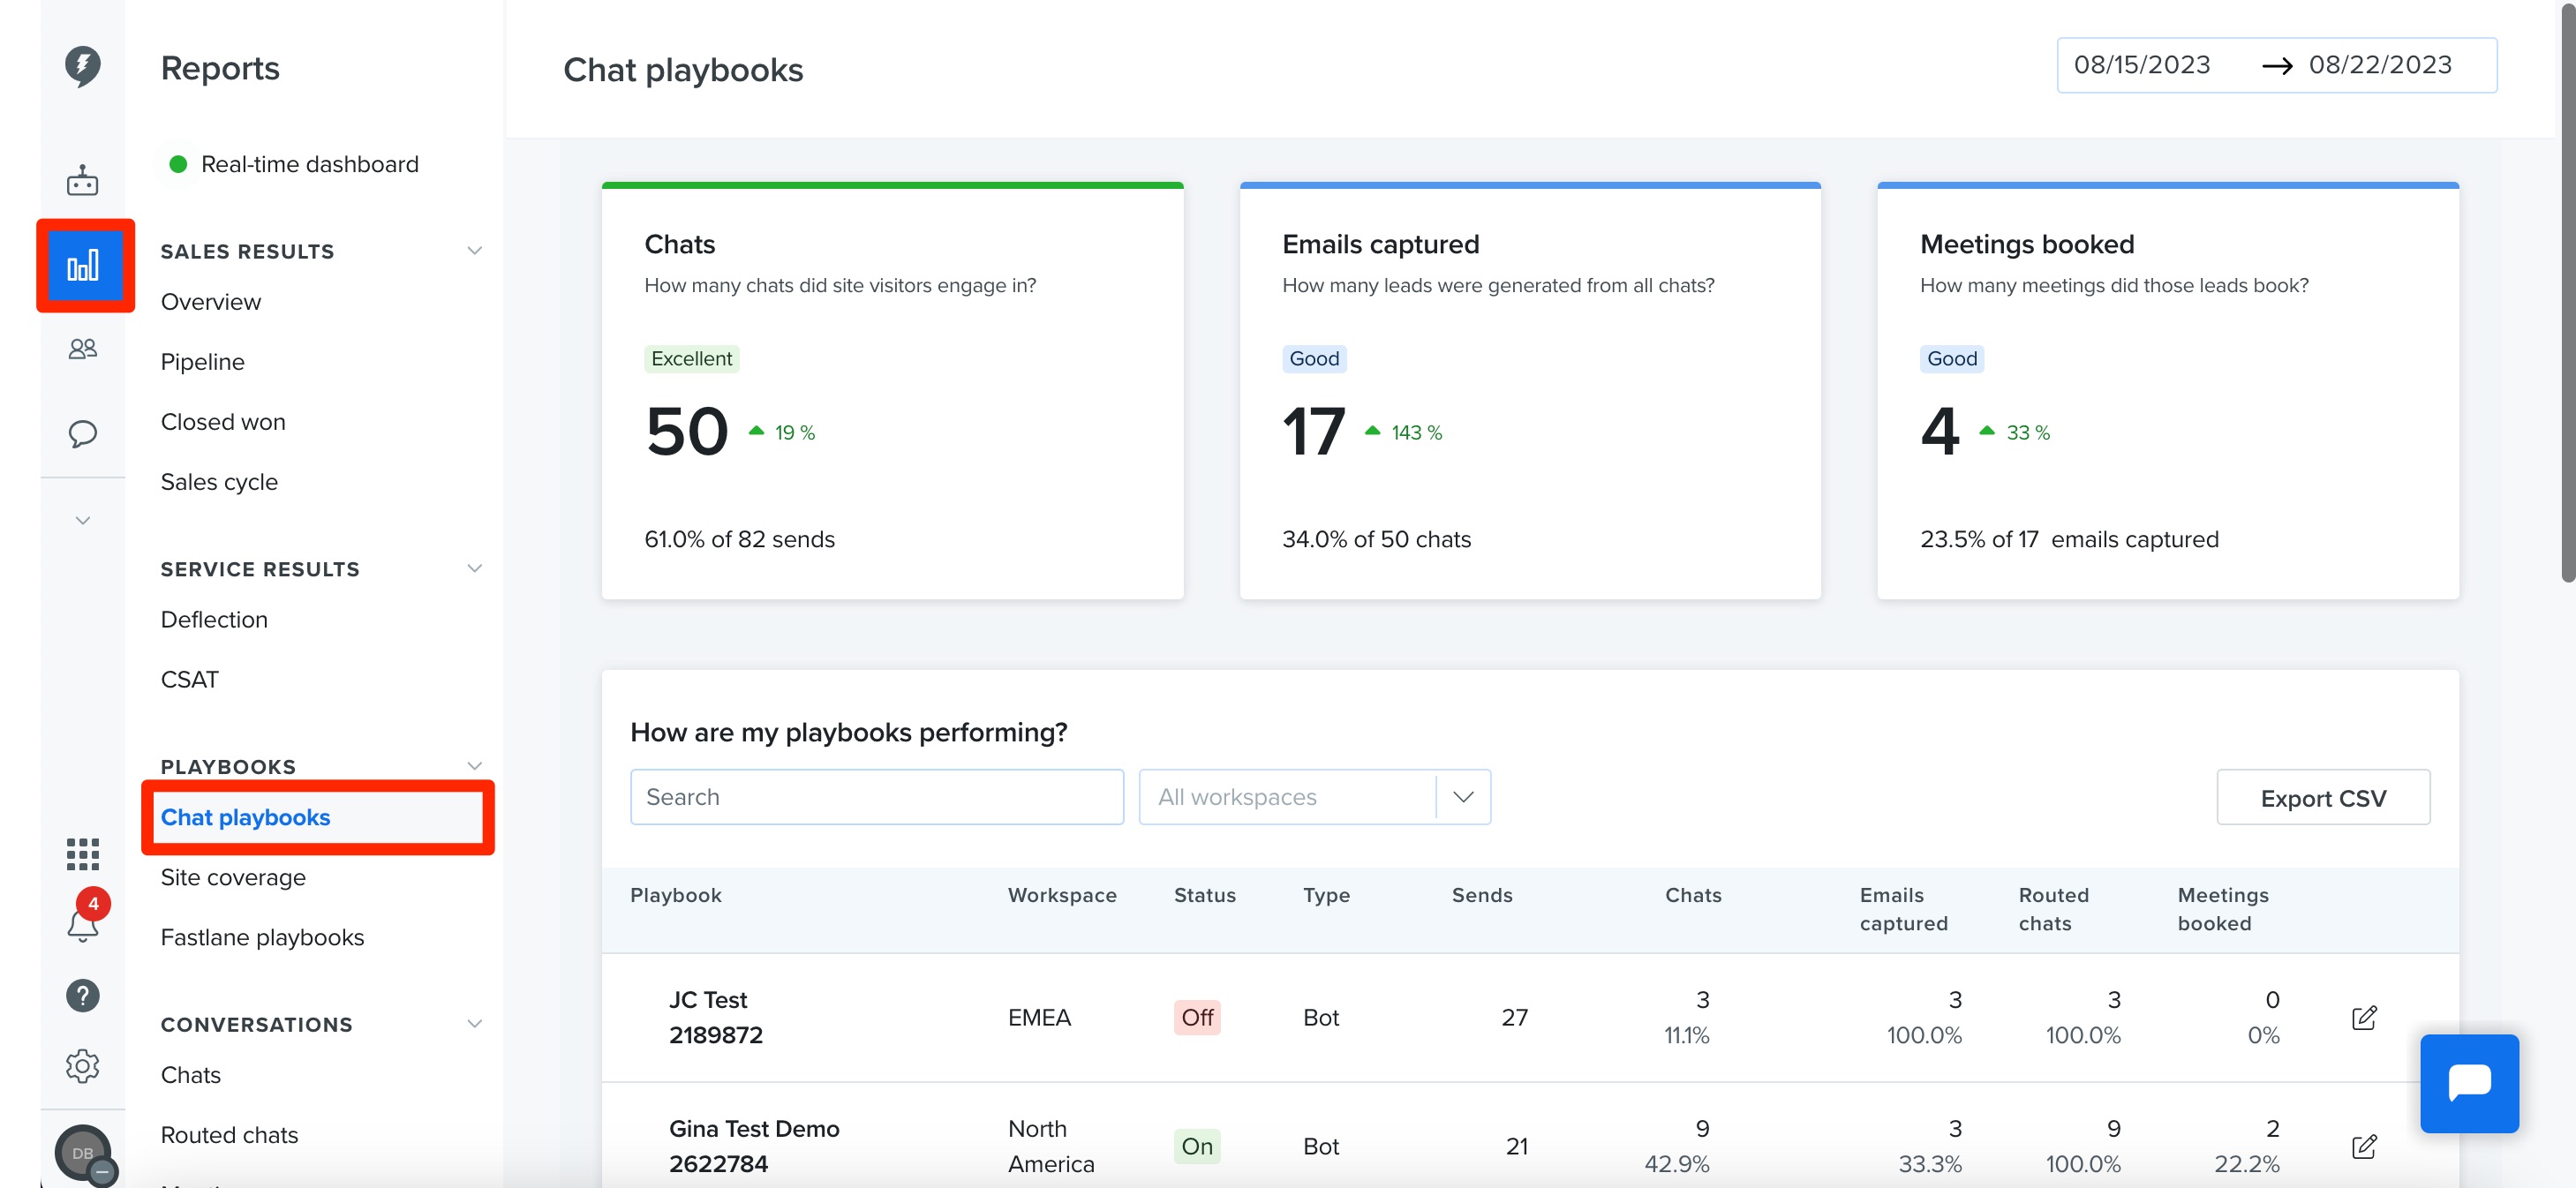Open the Gina Test Demo 2622784 playbook name
The width and height of the screenshot is (2576, 1188).
coord(754,1146)
